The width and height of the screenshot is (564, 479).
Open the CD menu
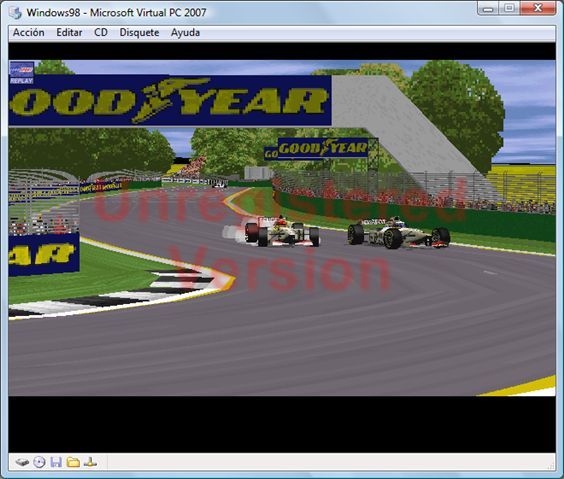[x=101, y=32]
